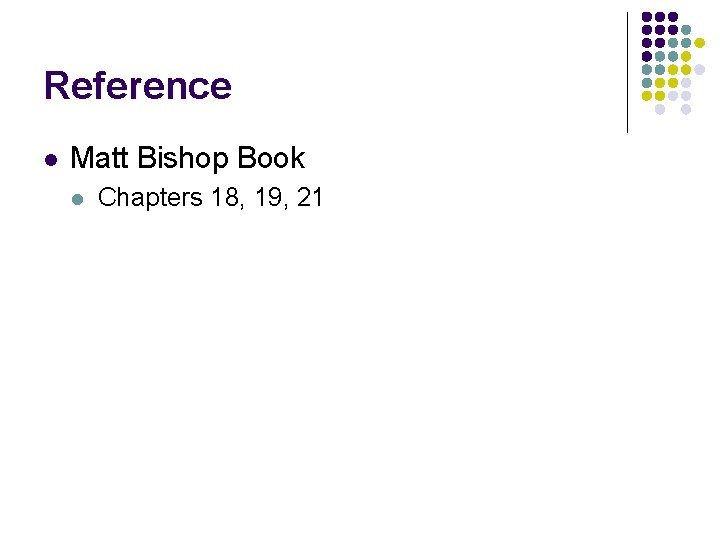Click the word "Book" in the first bullet
The height and width of the screenshot is (540, 720).
[271, 158]
